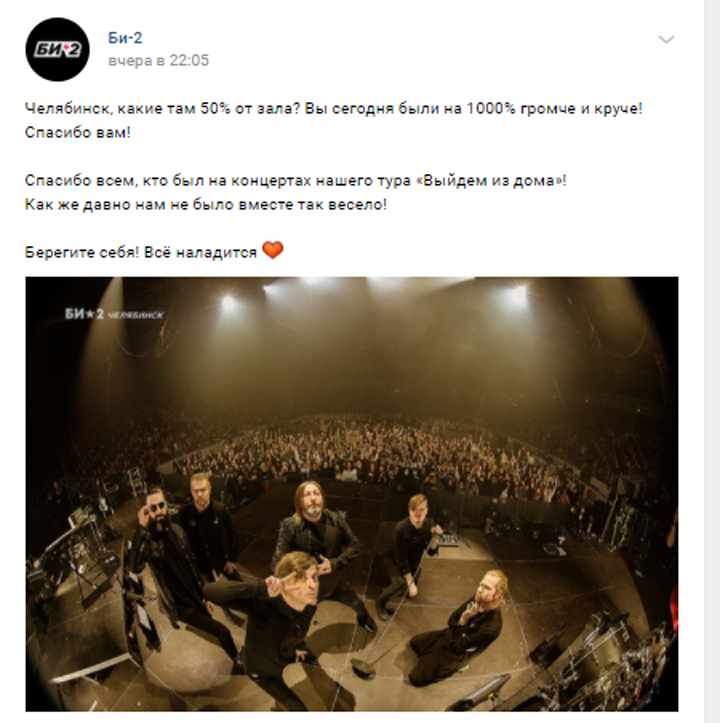Open the Би-2 community name link
The image size is (720, 723).
click(x=125, y=38)
